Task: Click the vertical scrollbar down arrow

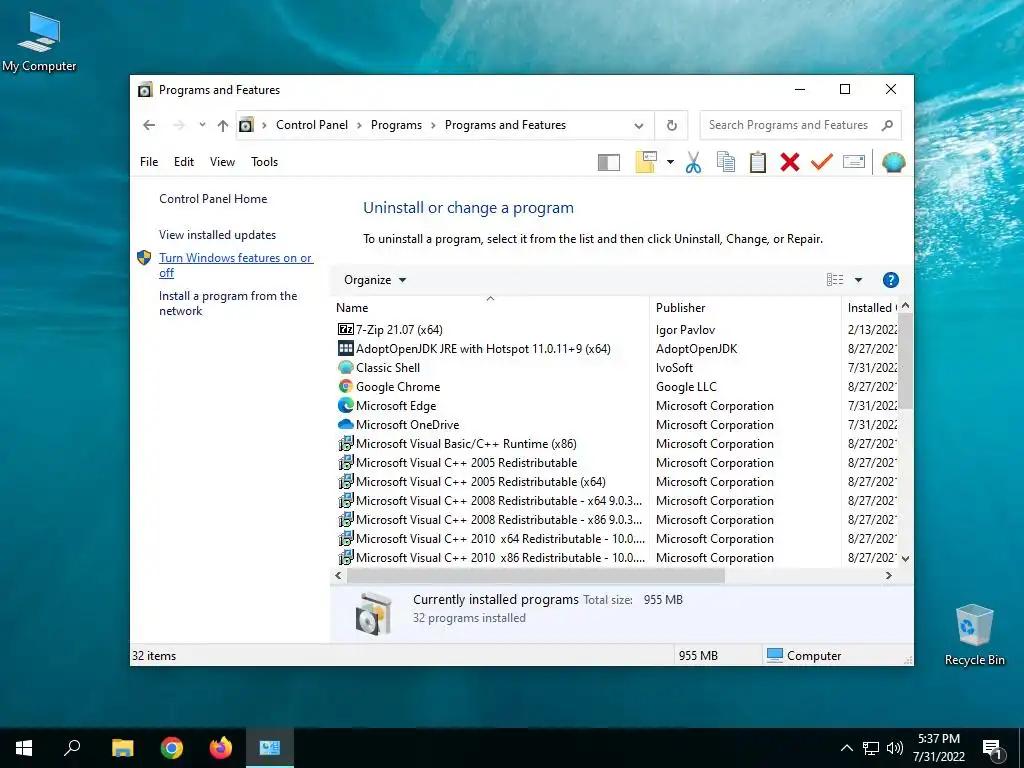Action: (x=905, y=559)
